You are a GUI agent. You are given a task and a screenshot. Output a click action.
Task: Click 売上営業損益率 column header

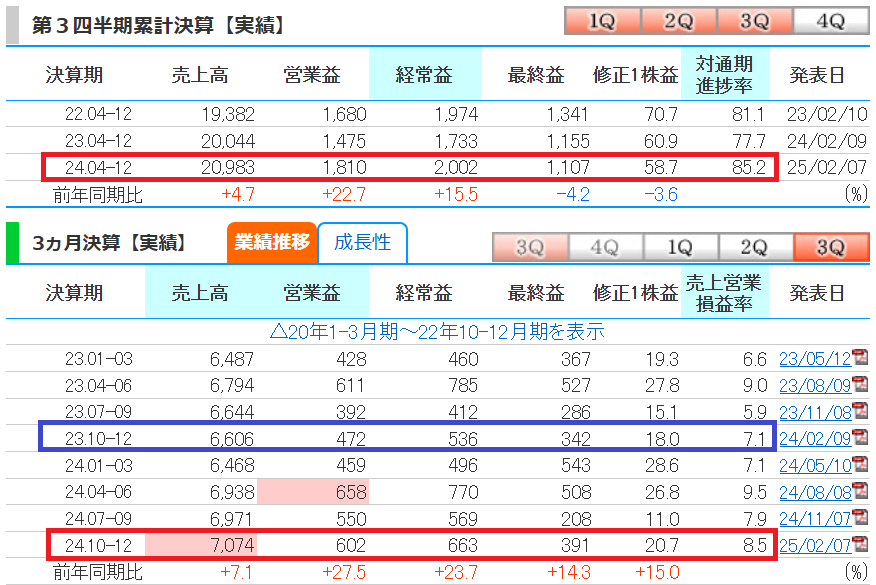click(725, 292)
